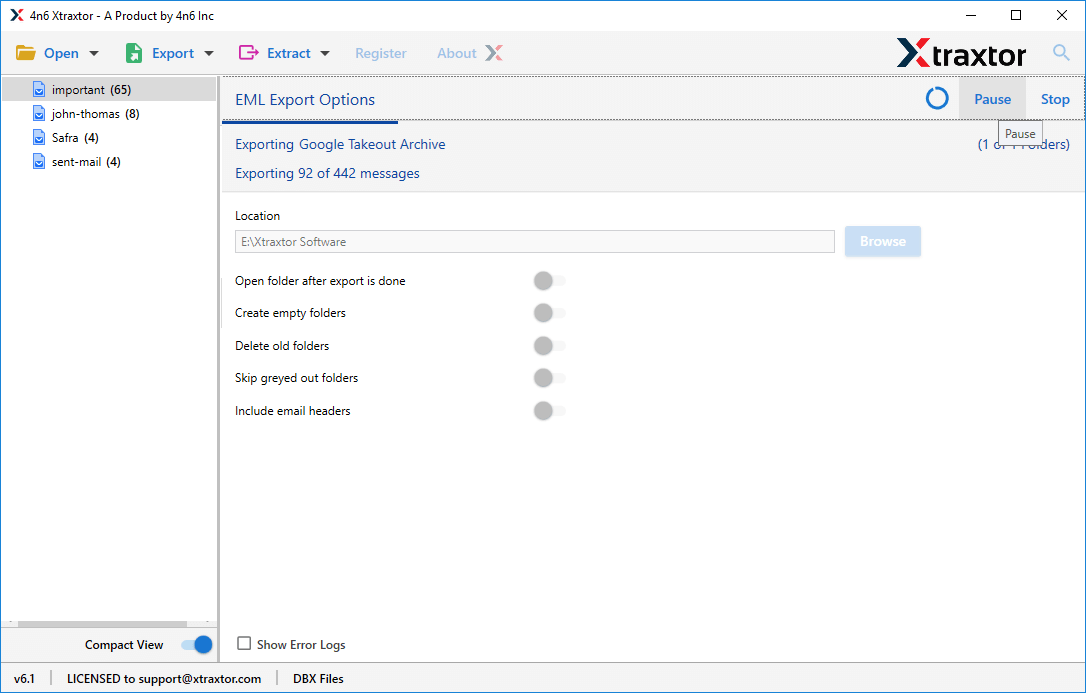Image resolution: width=1086 pixels, height=693 pixels.
Task: Click the Exporting Google Takeout Archive text
Action: point(340,144)
